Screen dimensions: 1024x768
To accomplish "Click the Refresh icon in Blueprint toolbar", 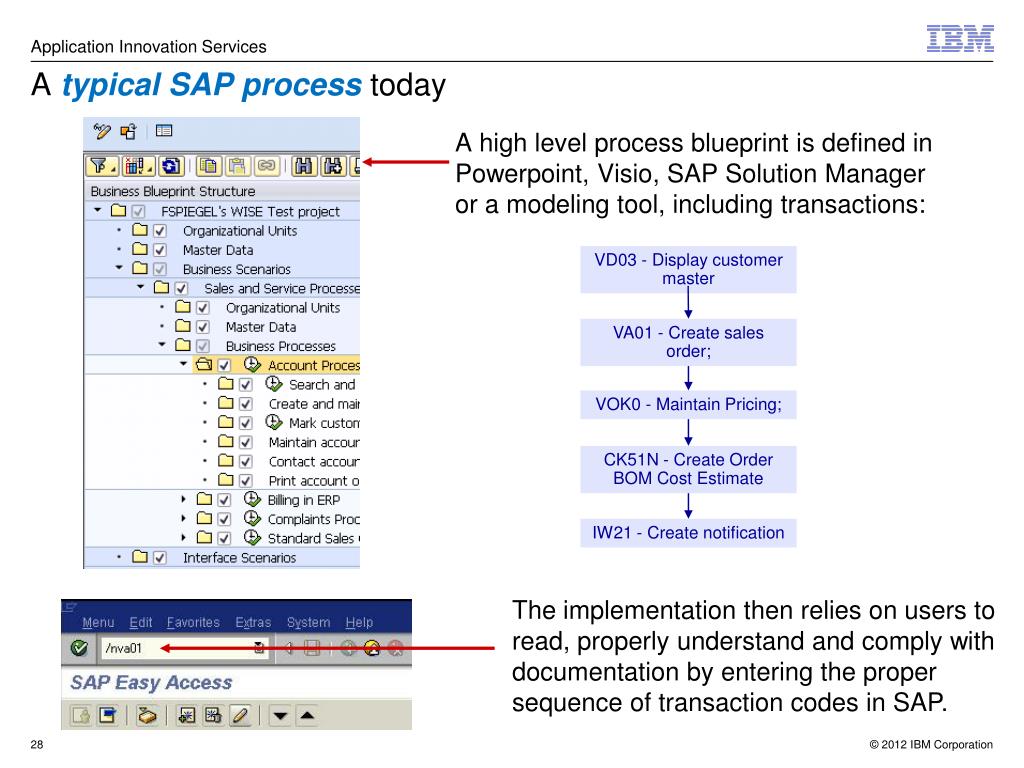I will click(171, 166).
